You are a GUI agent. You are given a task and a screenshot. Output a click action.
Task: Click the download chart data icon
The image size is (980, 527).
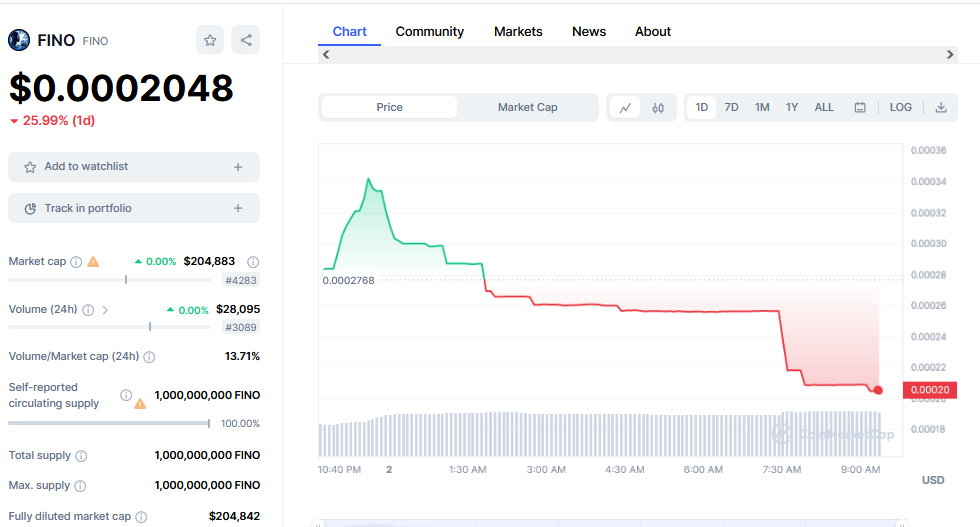tap(941, 108)
